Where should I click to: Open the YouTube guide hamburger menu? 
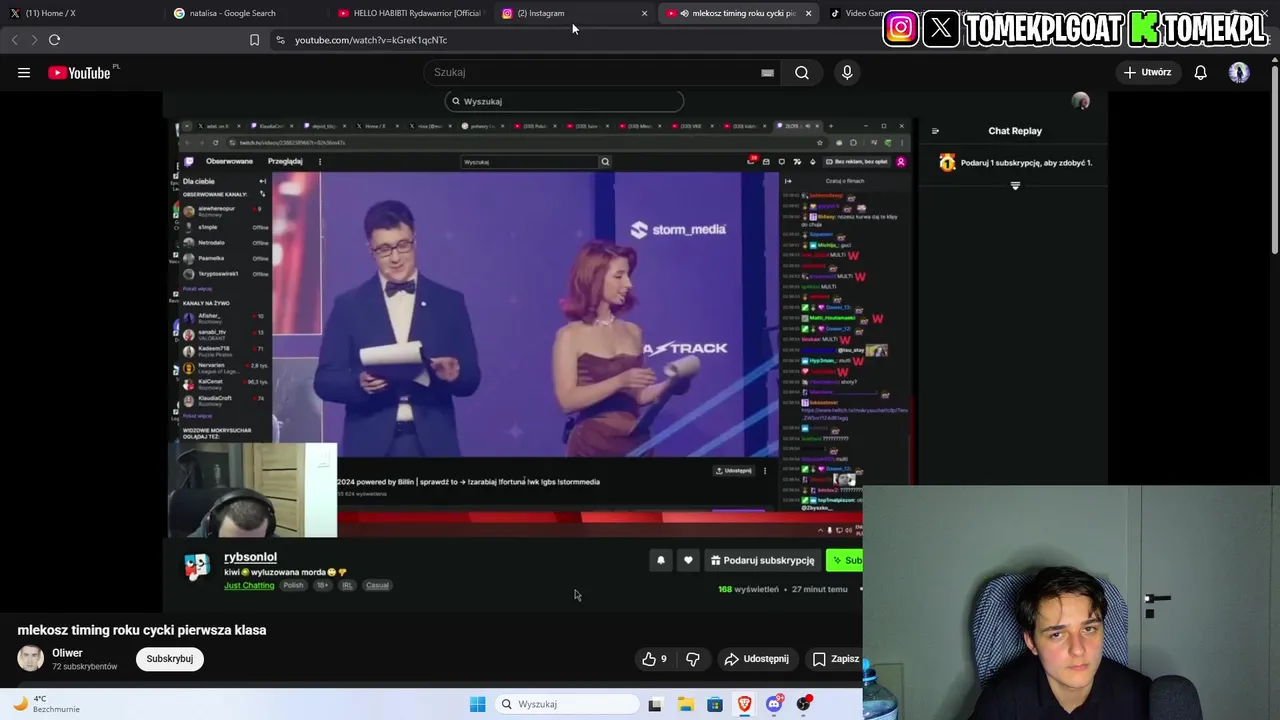pyautogui.click(x=24, y=72)
